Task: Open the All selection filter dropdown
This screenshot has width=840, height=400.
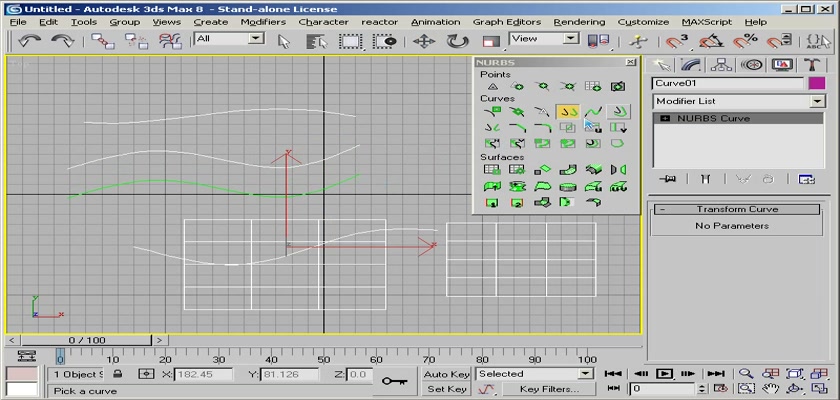Action: pyautogui.click(x=229, y=39)
